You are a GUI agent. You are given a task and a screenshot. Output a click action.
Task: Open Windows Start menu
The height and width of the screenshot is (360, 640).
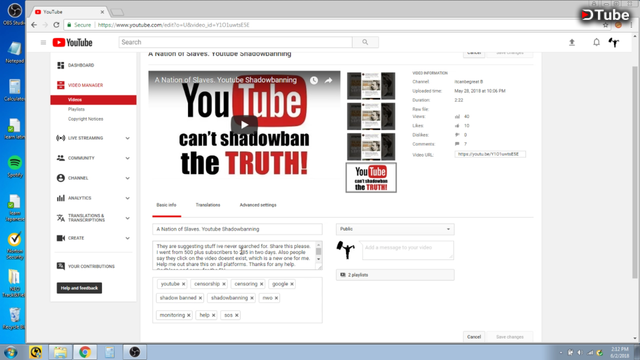pos(11,352)
